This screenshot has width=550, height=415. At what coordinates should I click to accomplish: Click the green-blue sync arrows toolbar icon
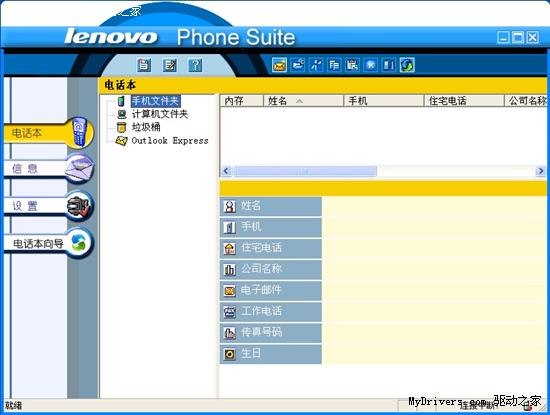tap(407, 65)
